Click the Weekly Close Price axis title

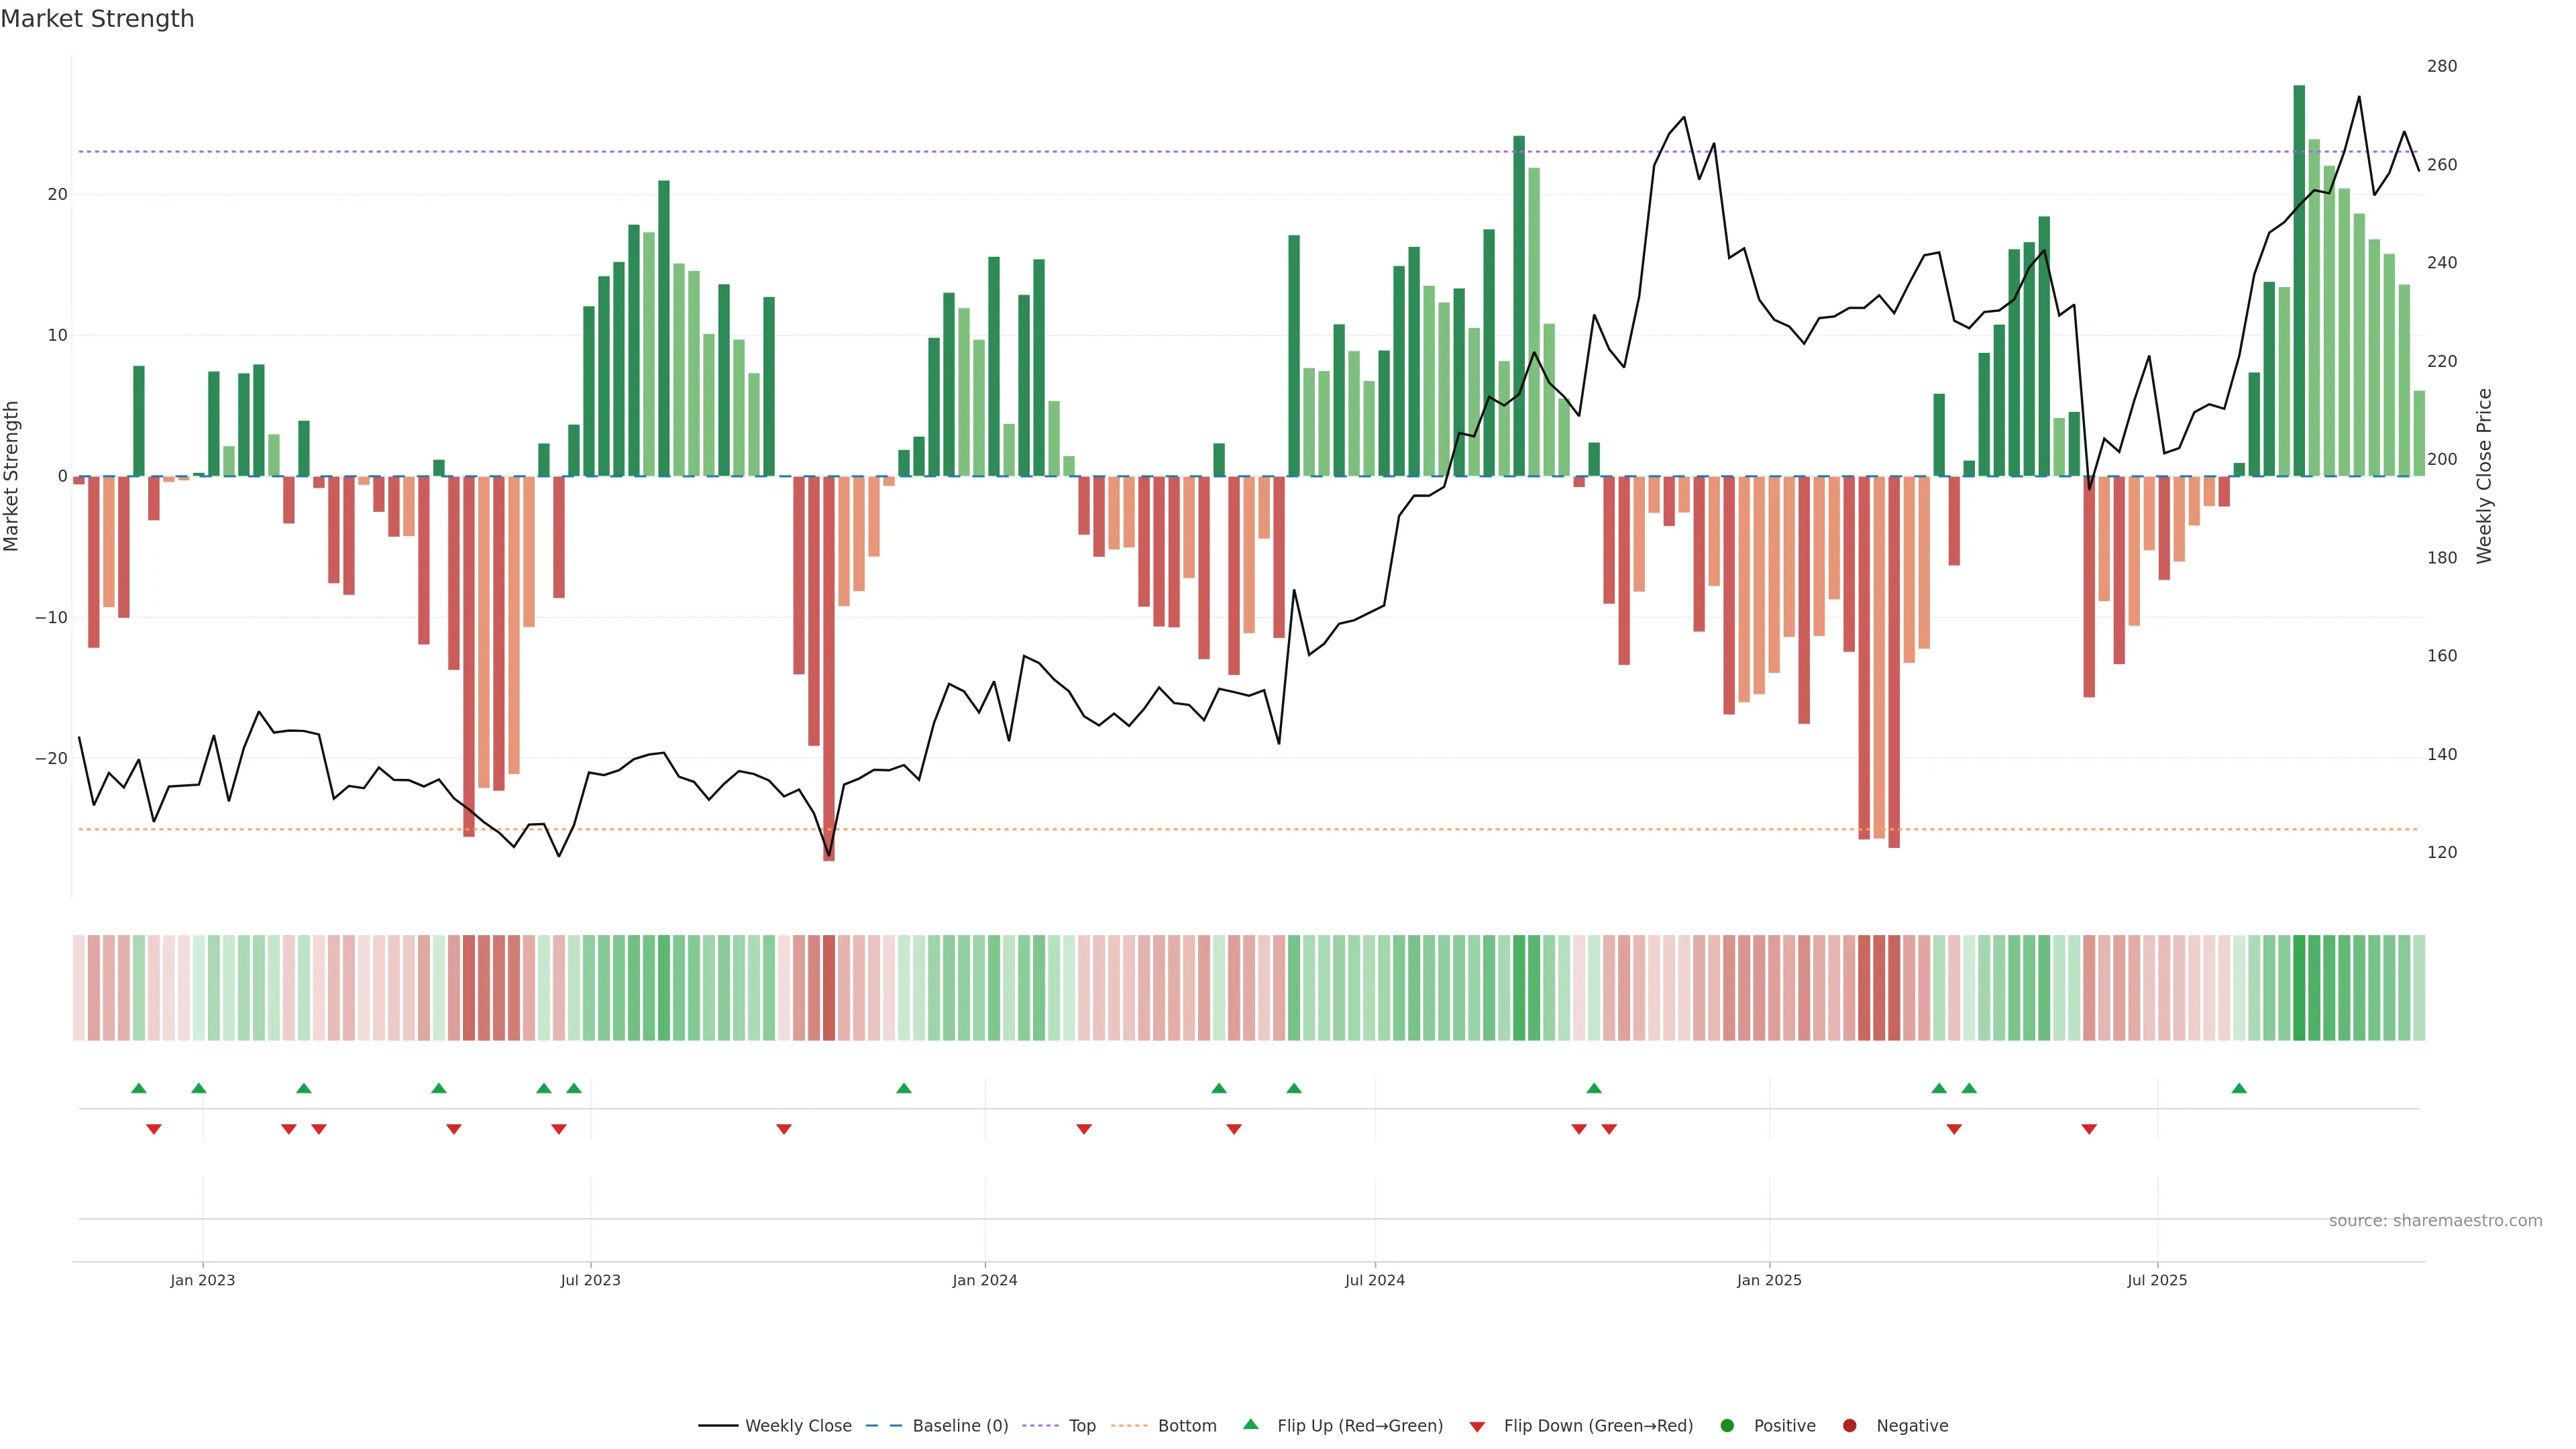tap(2484, 476)
